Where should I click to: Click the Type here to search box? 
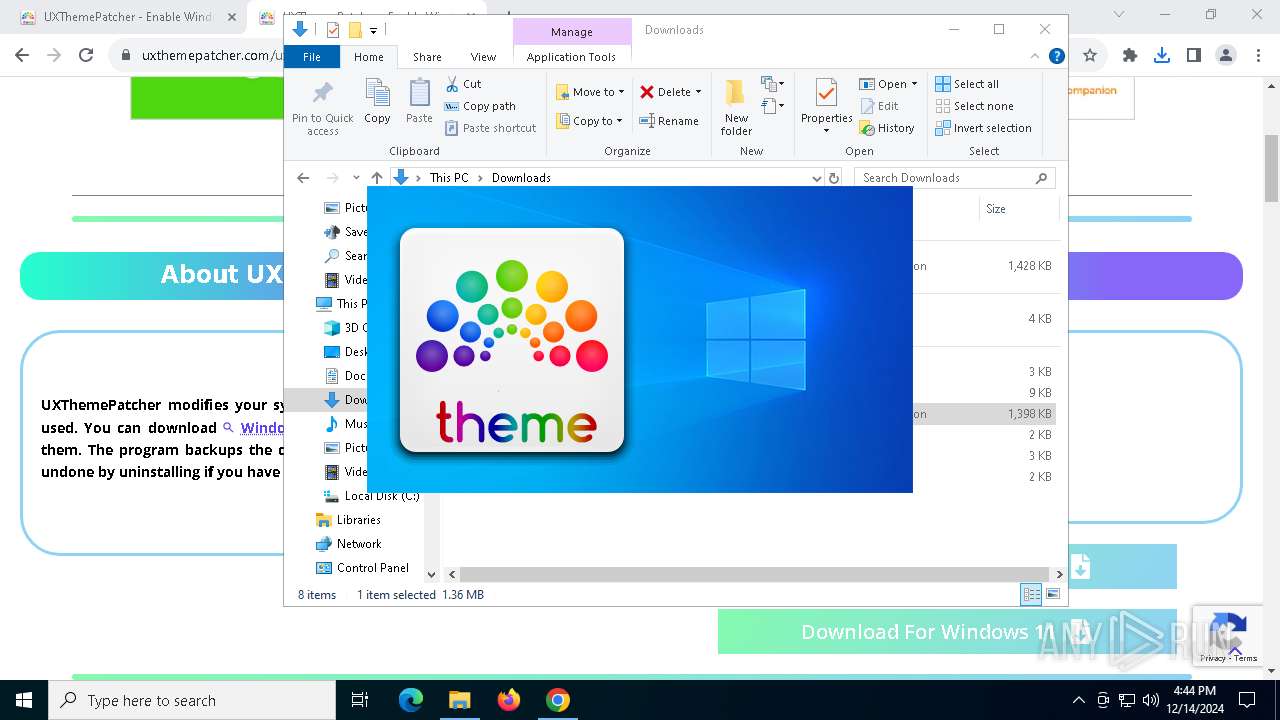tap(192, 700)
